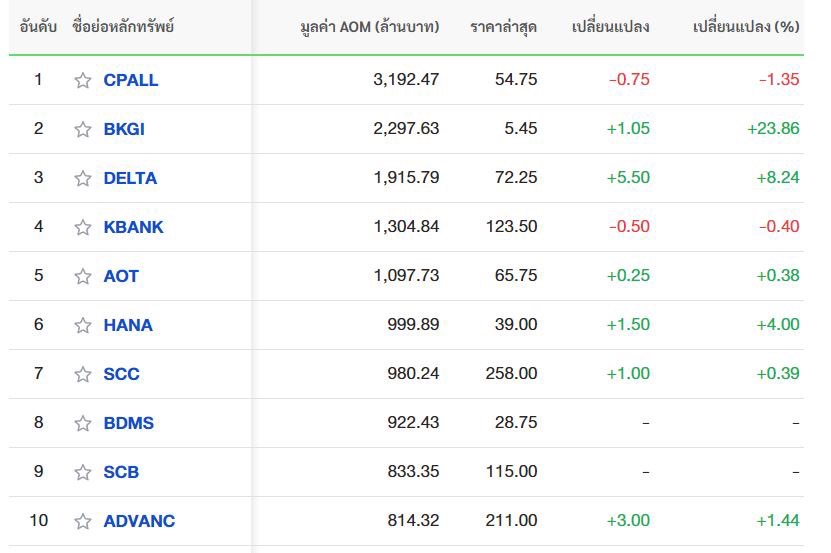This screenshot has width=831, height=553.
Task: Click the อันดับ ranking column header
Action: point(38,27)
